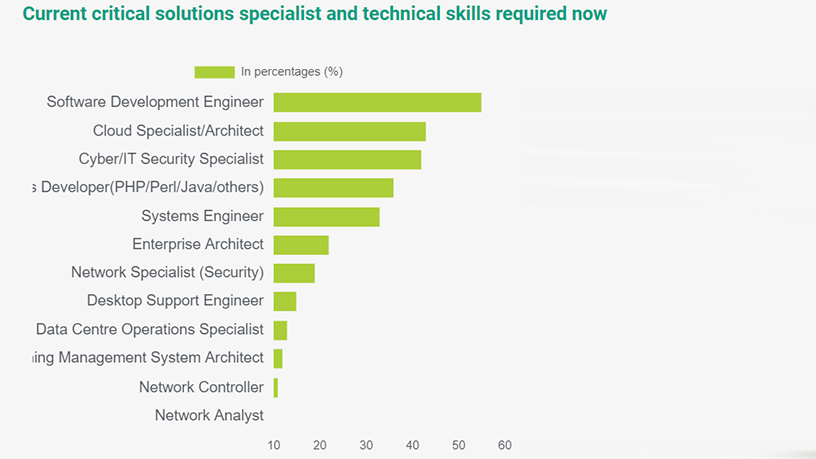The image size is (816, 459).
Task: Select the Software Development Engineer bar
Action: click(x=377, y=103)
